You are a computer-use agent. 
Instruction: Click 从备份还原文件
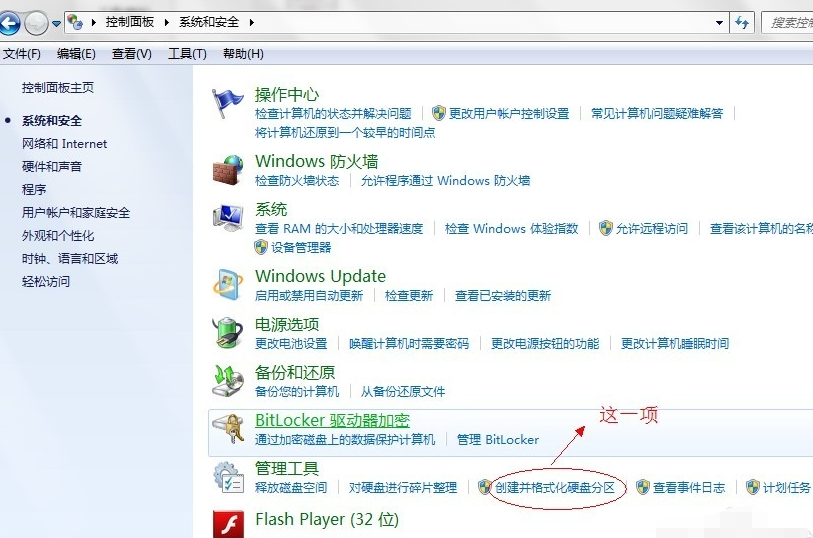click(x=403, y=392)
